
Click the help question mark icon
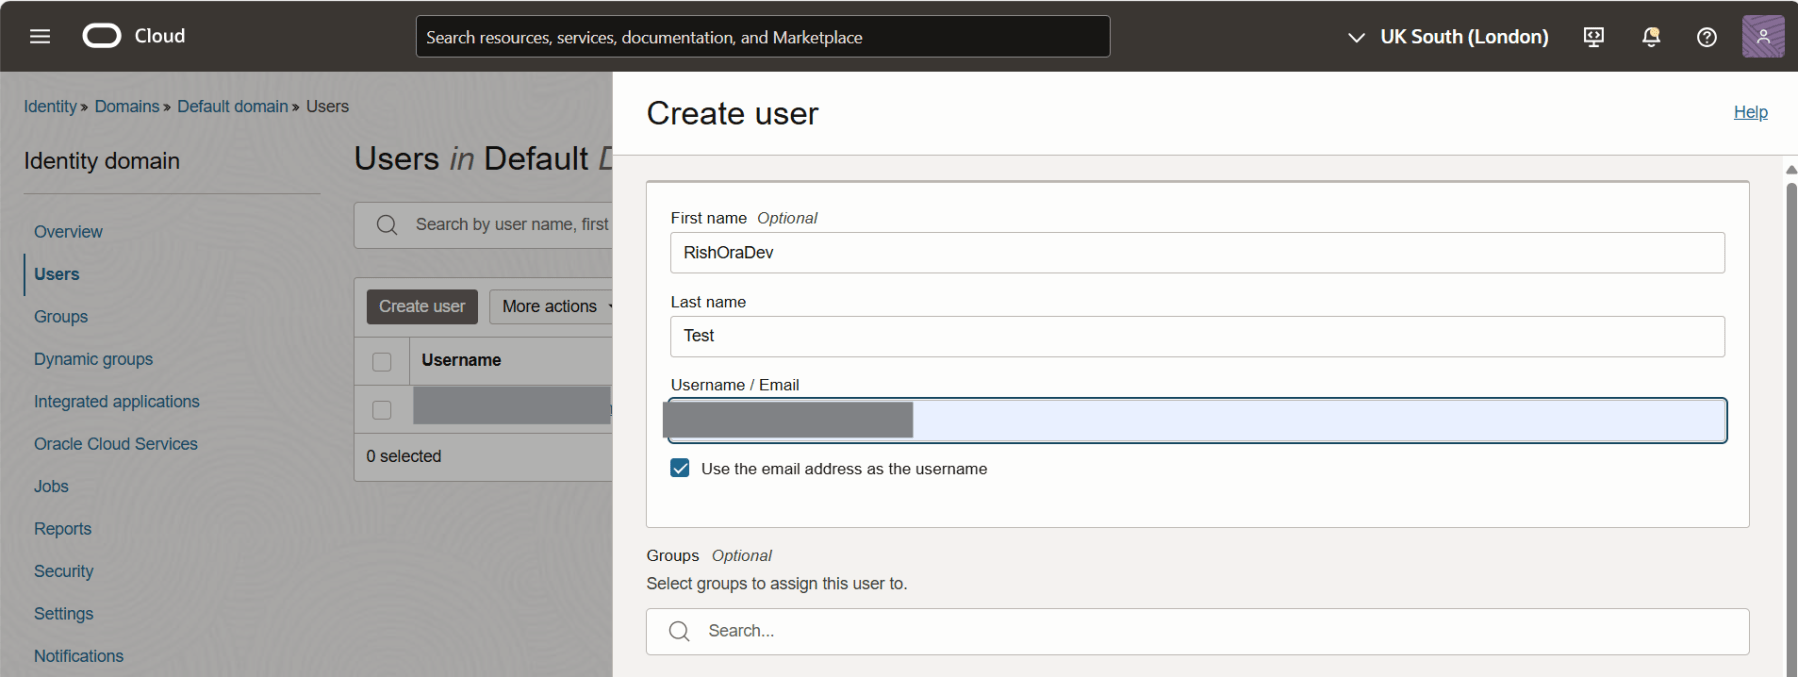coord(1706,37)
